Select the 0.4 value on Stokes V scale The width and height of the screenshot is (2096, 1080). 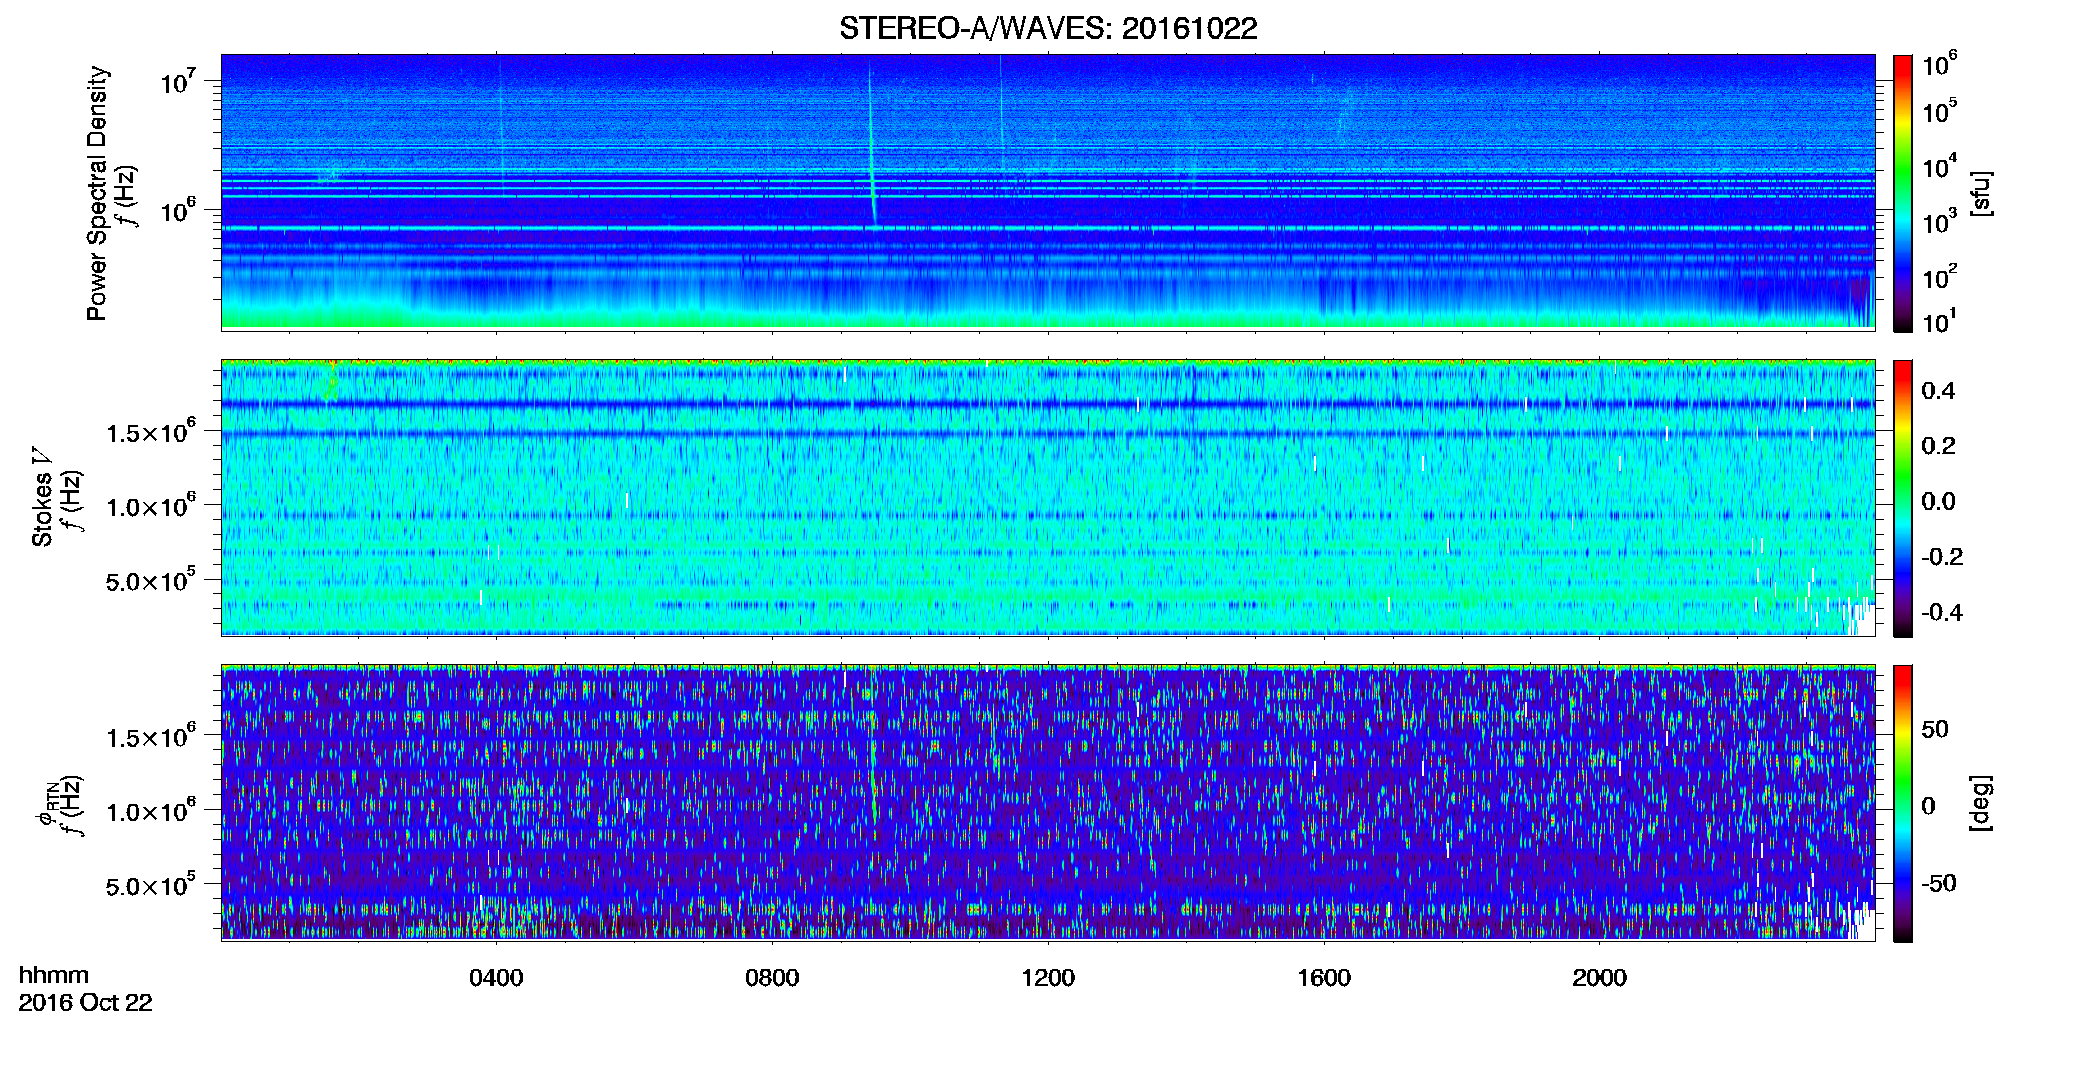(1938, 391)
